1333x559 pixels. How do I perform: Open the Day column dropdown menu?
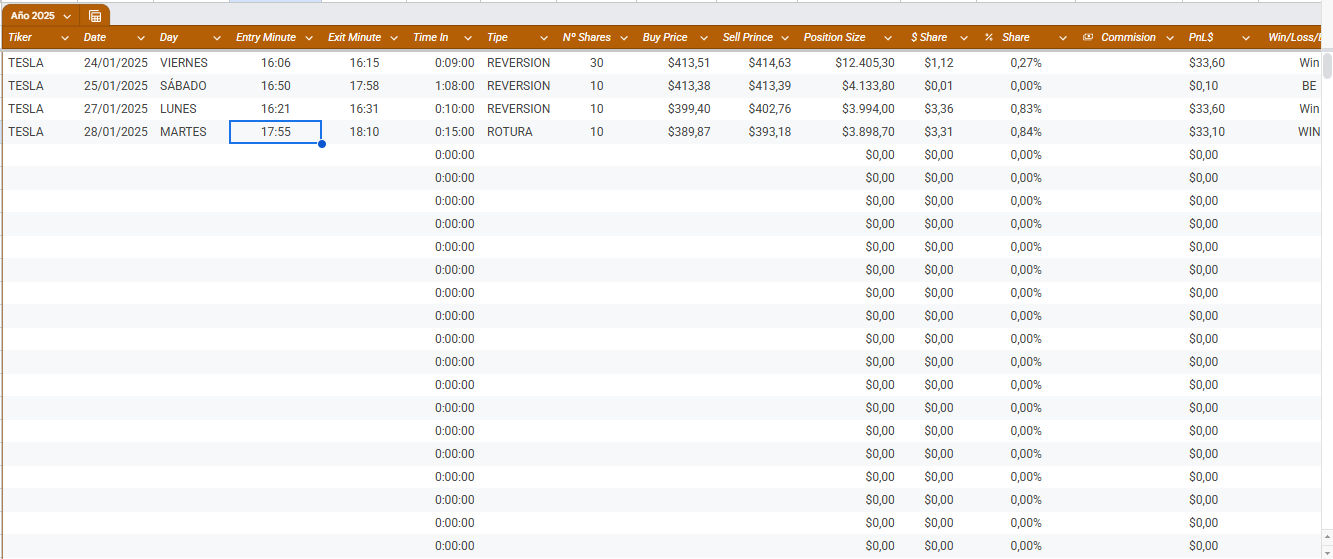click(x=217, y=38)
